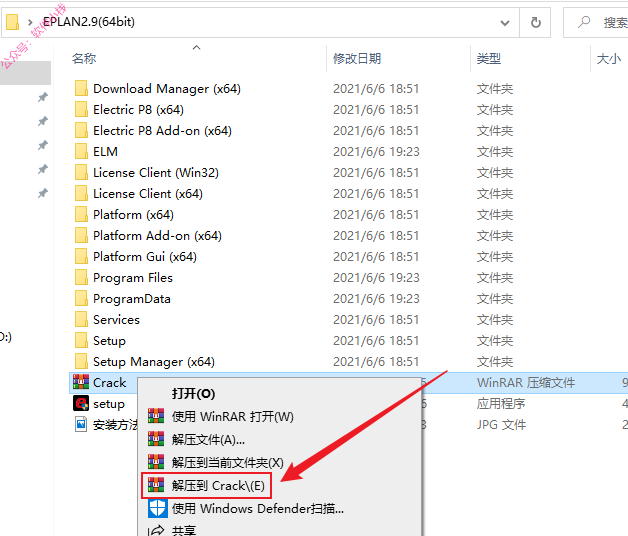Click the Crack WinRAR archive icon
Viewport: 628px width, 536px height.
point(81,383)
